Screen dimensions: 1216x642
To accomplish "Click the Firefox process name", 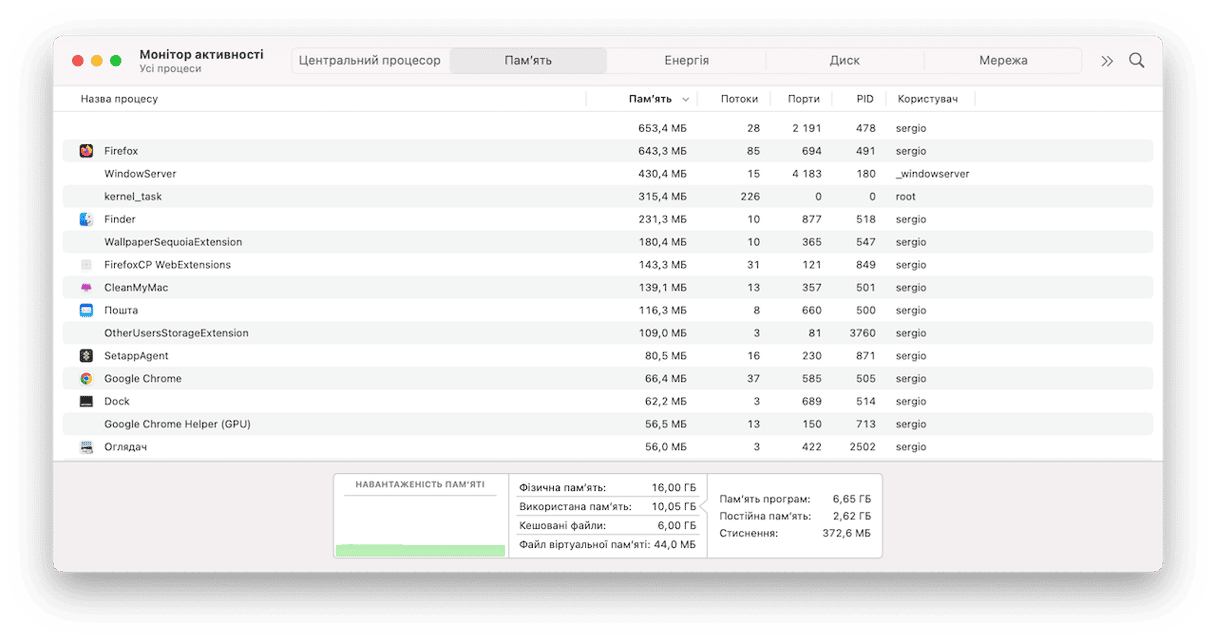I will (x=121, y=151).
